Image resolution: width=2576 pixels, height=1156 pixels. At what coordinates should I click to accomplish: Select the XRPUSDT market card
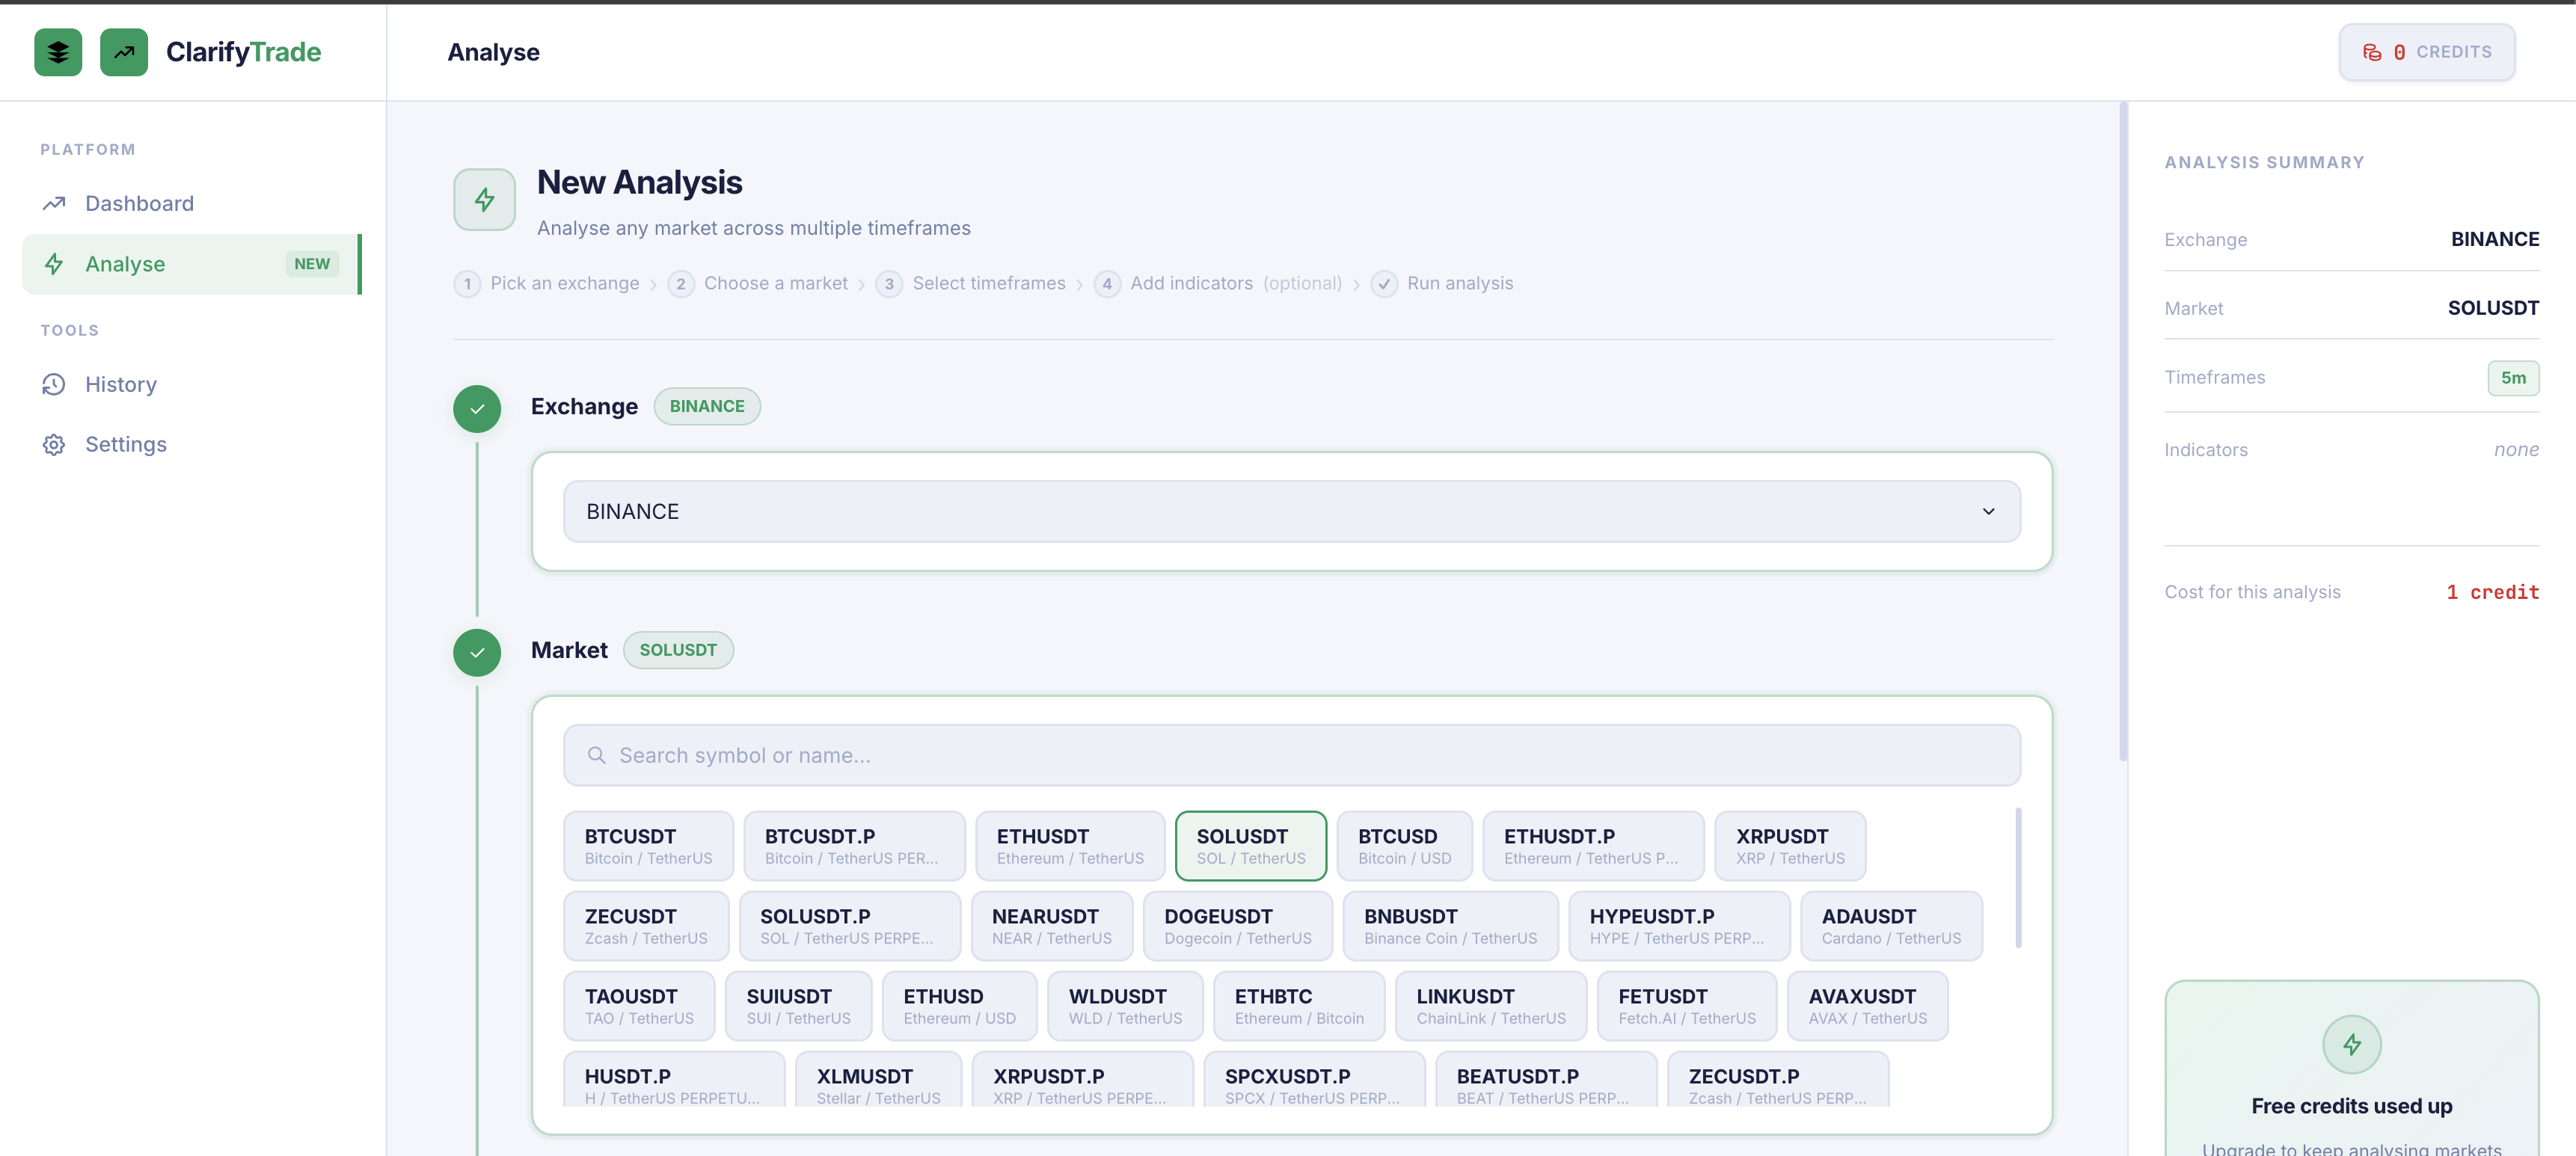pyautogui.click(x=1790, y=846)
